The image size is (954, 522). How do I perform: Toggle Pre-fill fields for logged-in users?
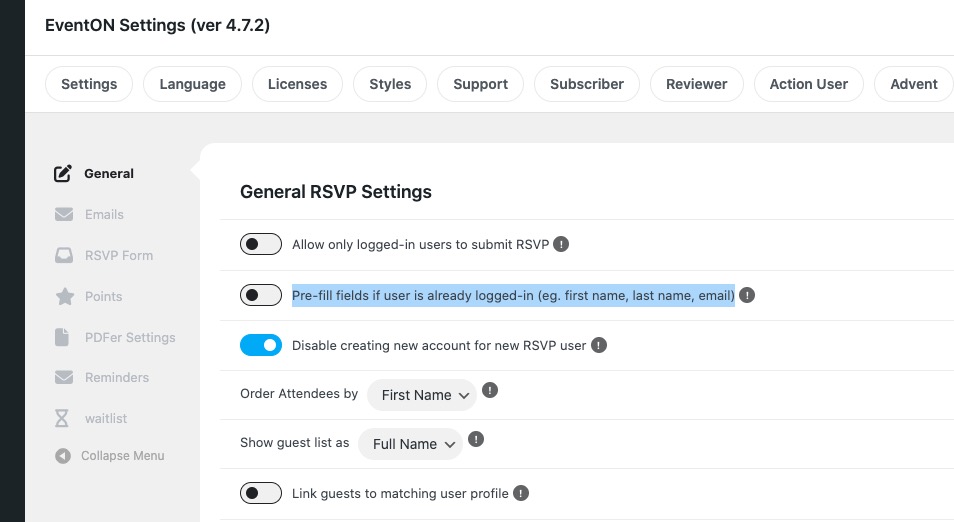pyautogui.click(x=261, y=295)
